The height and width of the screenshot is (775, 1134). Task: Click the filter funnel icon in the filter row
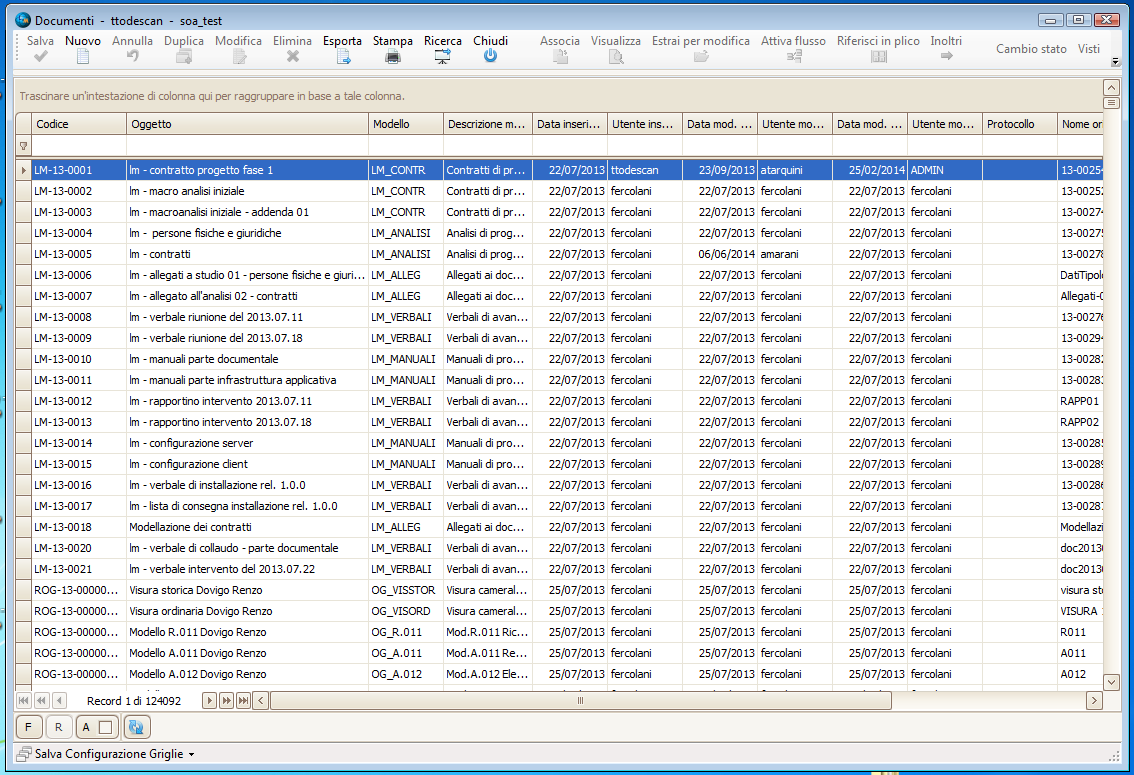24,146
